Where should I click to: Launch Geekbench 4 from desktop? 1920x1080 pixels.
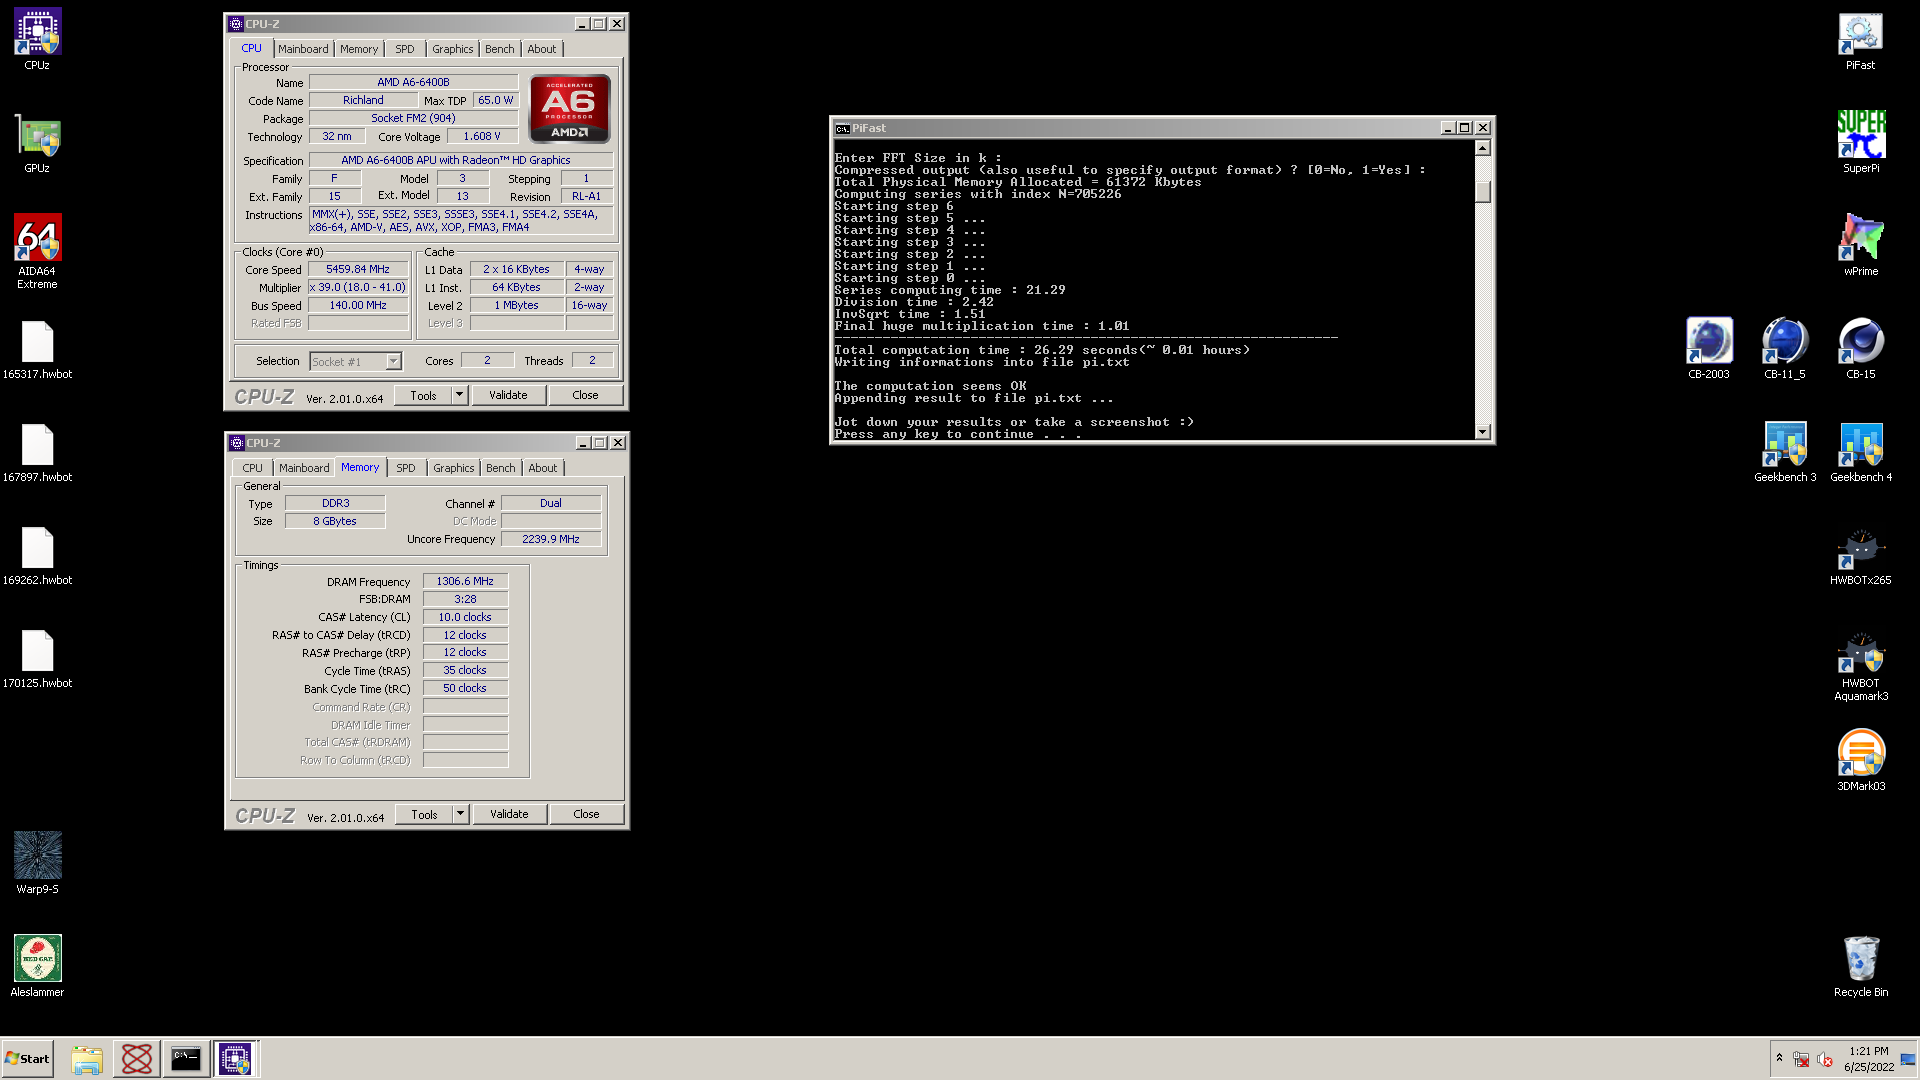pos(1860,451)
